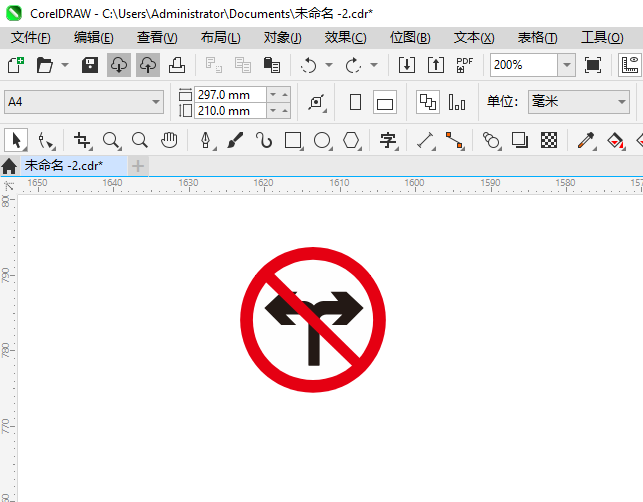Select the Zoom magnifier tool with flyout
Viewport: 643px width, 502px height.
112,140
